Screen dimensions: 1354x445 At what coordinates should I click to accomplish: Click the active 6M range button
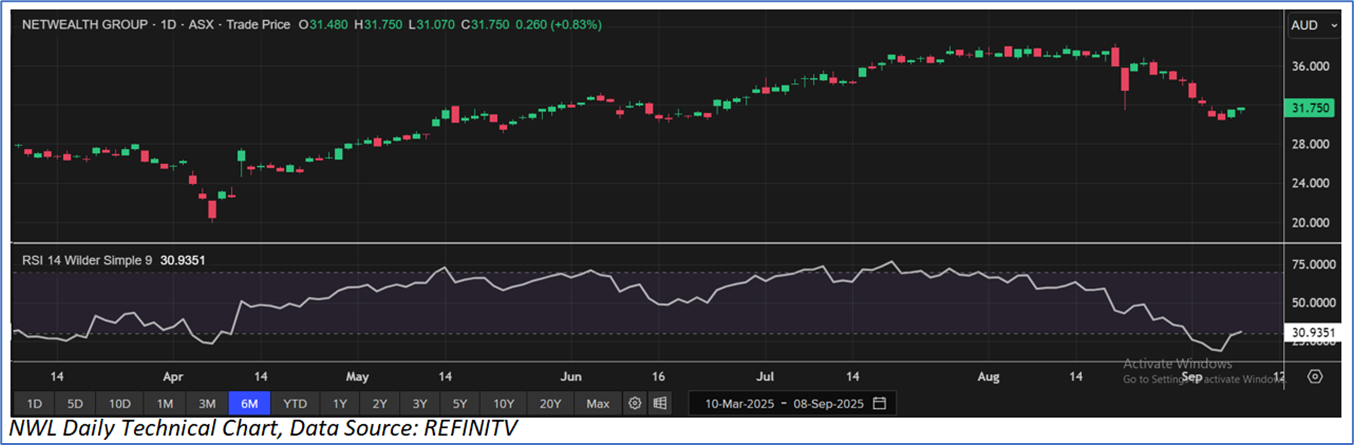[249, 404]
